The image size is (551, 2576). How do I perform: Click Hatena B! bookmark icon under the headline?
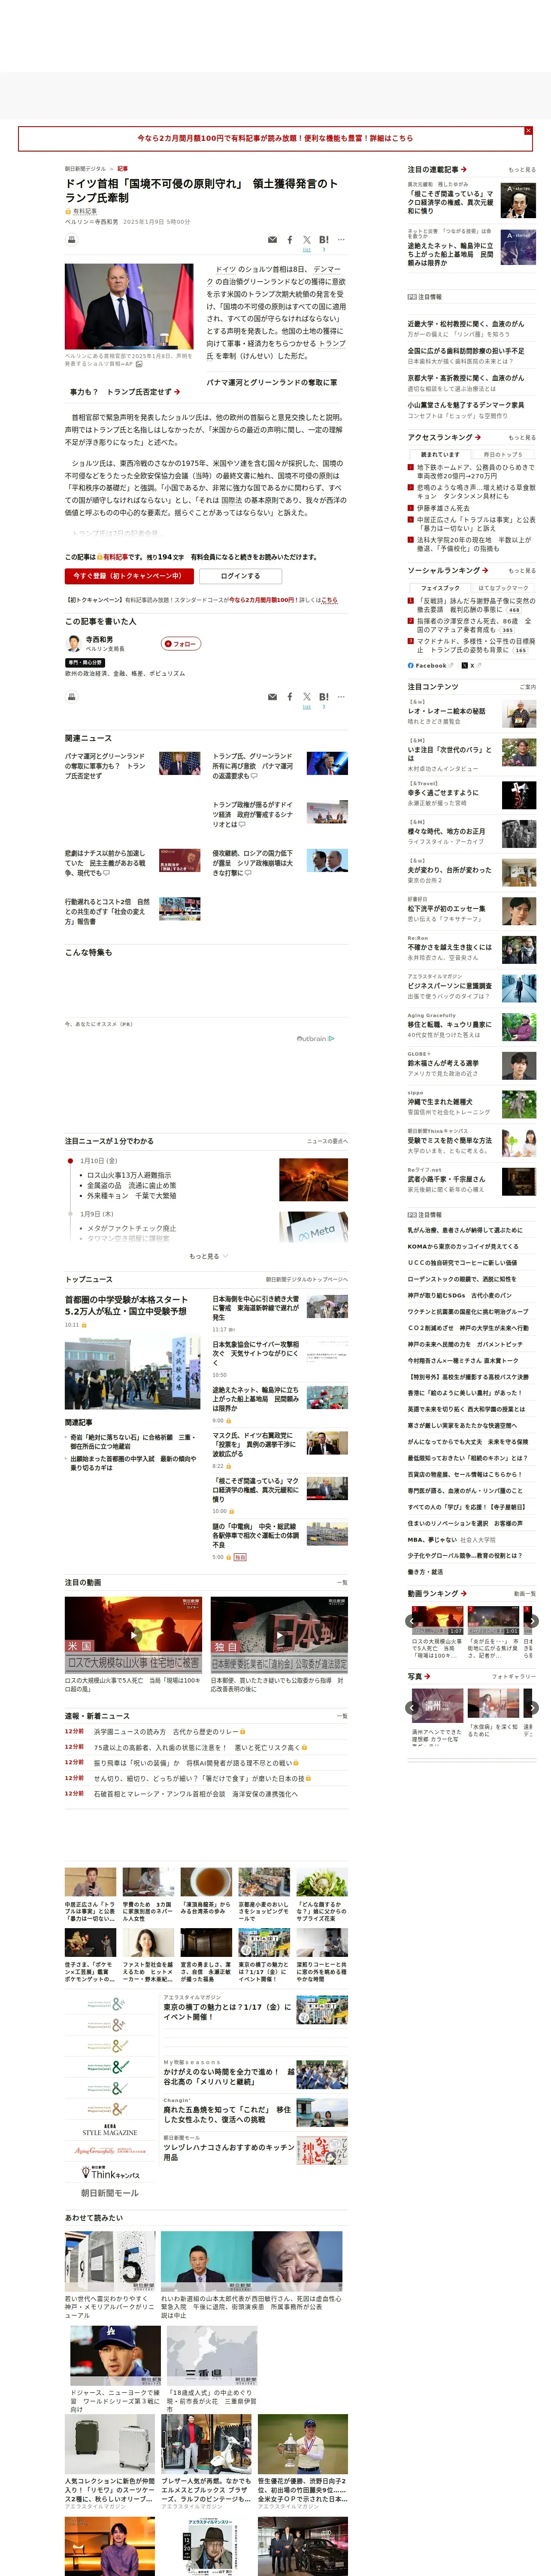click(x=324, y=240)
